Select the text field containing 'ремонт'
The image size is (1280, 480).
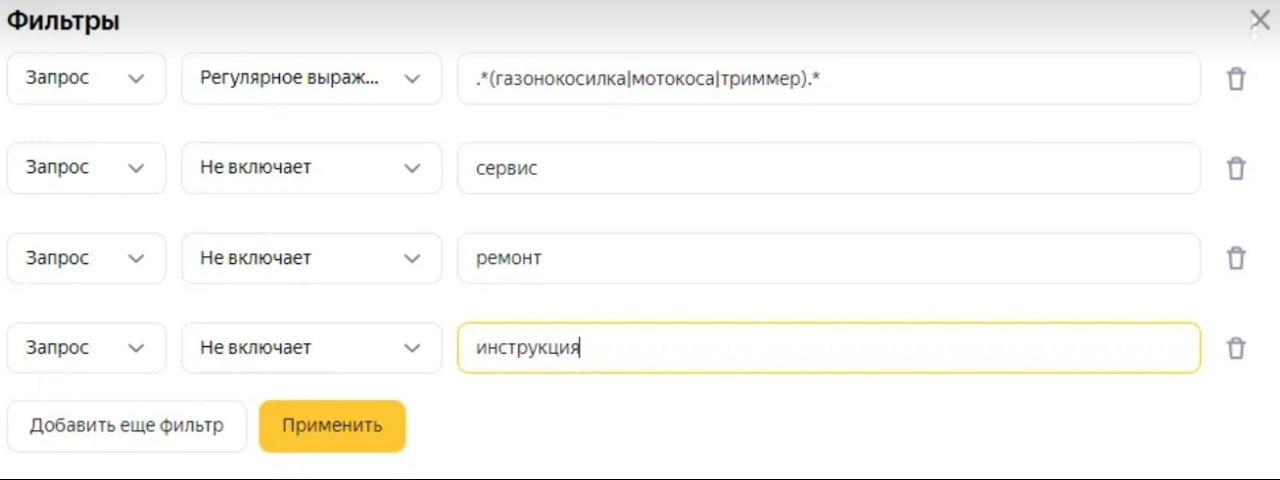click(x=828, y=258)
